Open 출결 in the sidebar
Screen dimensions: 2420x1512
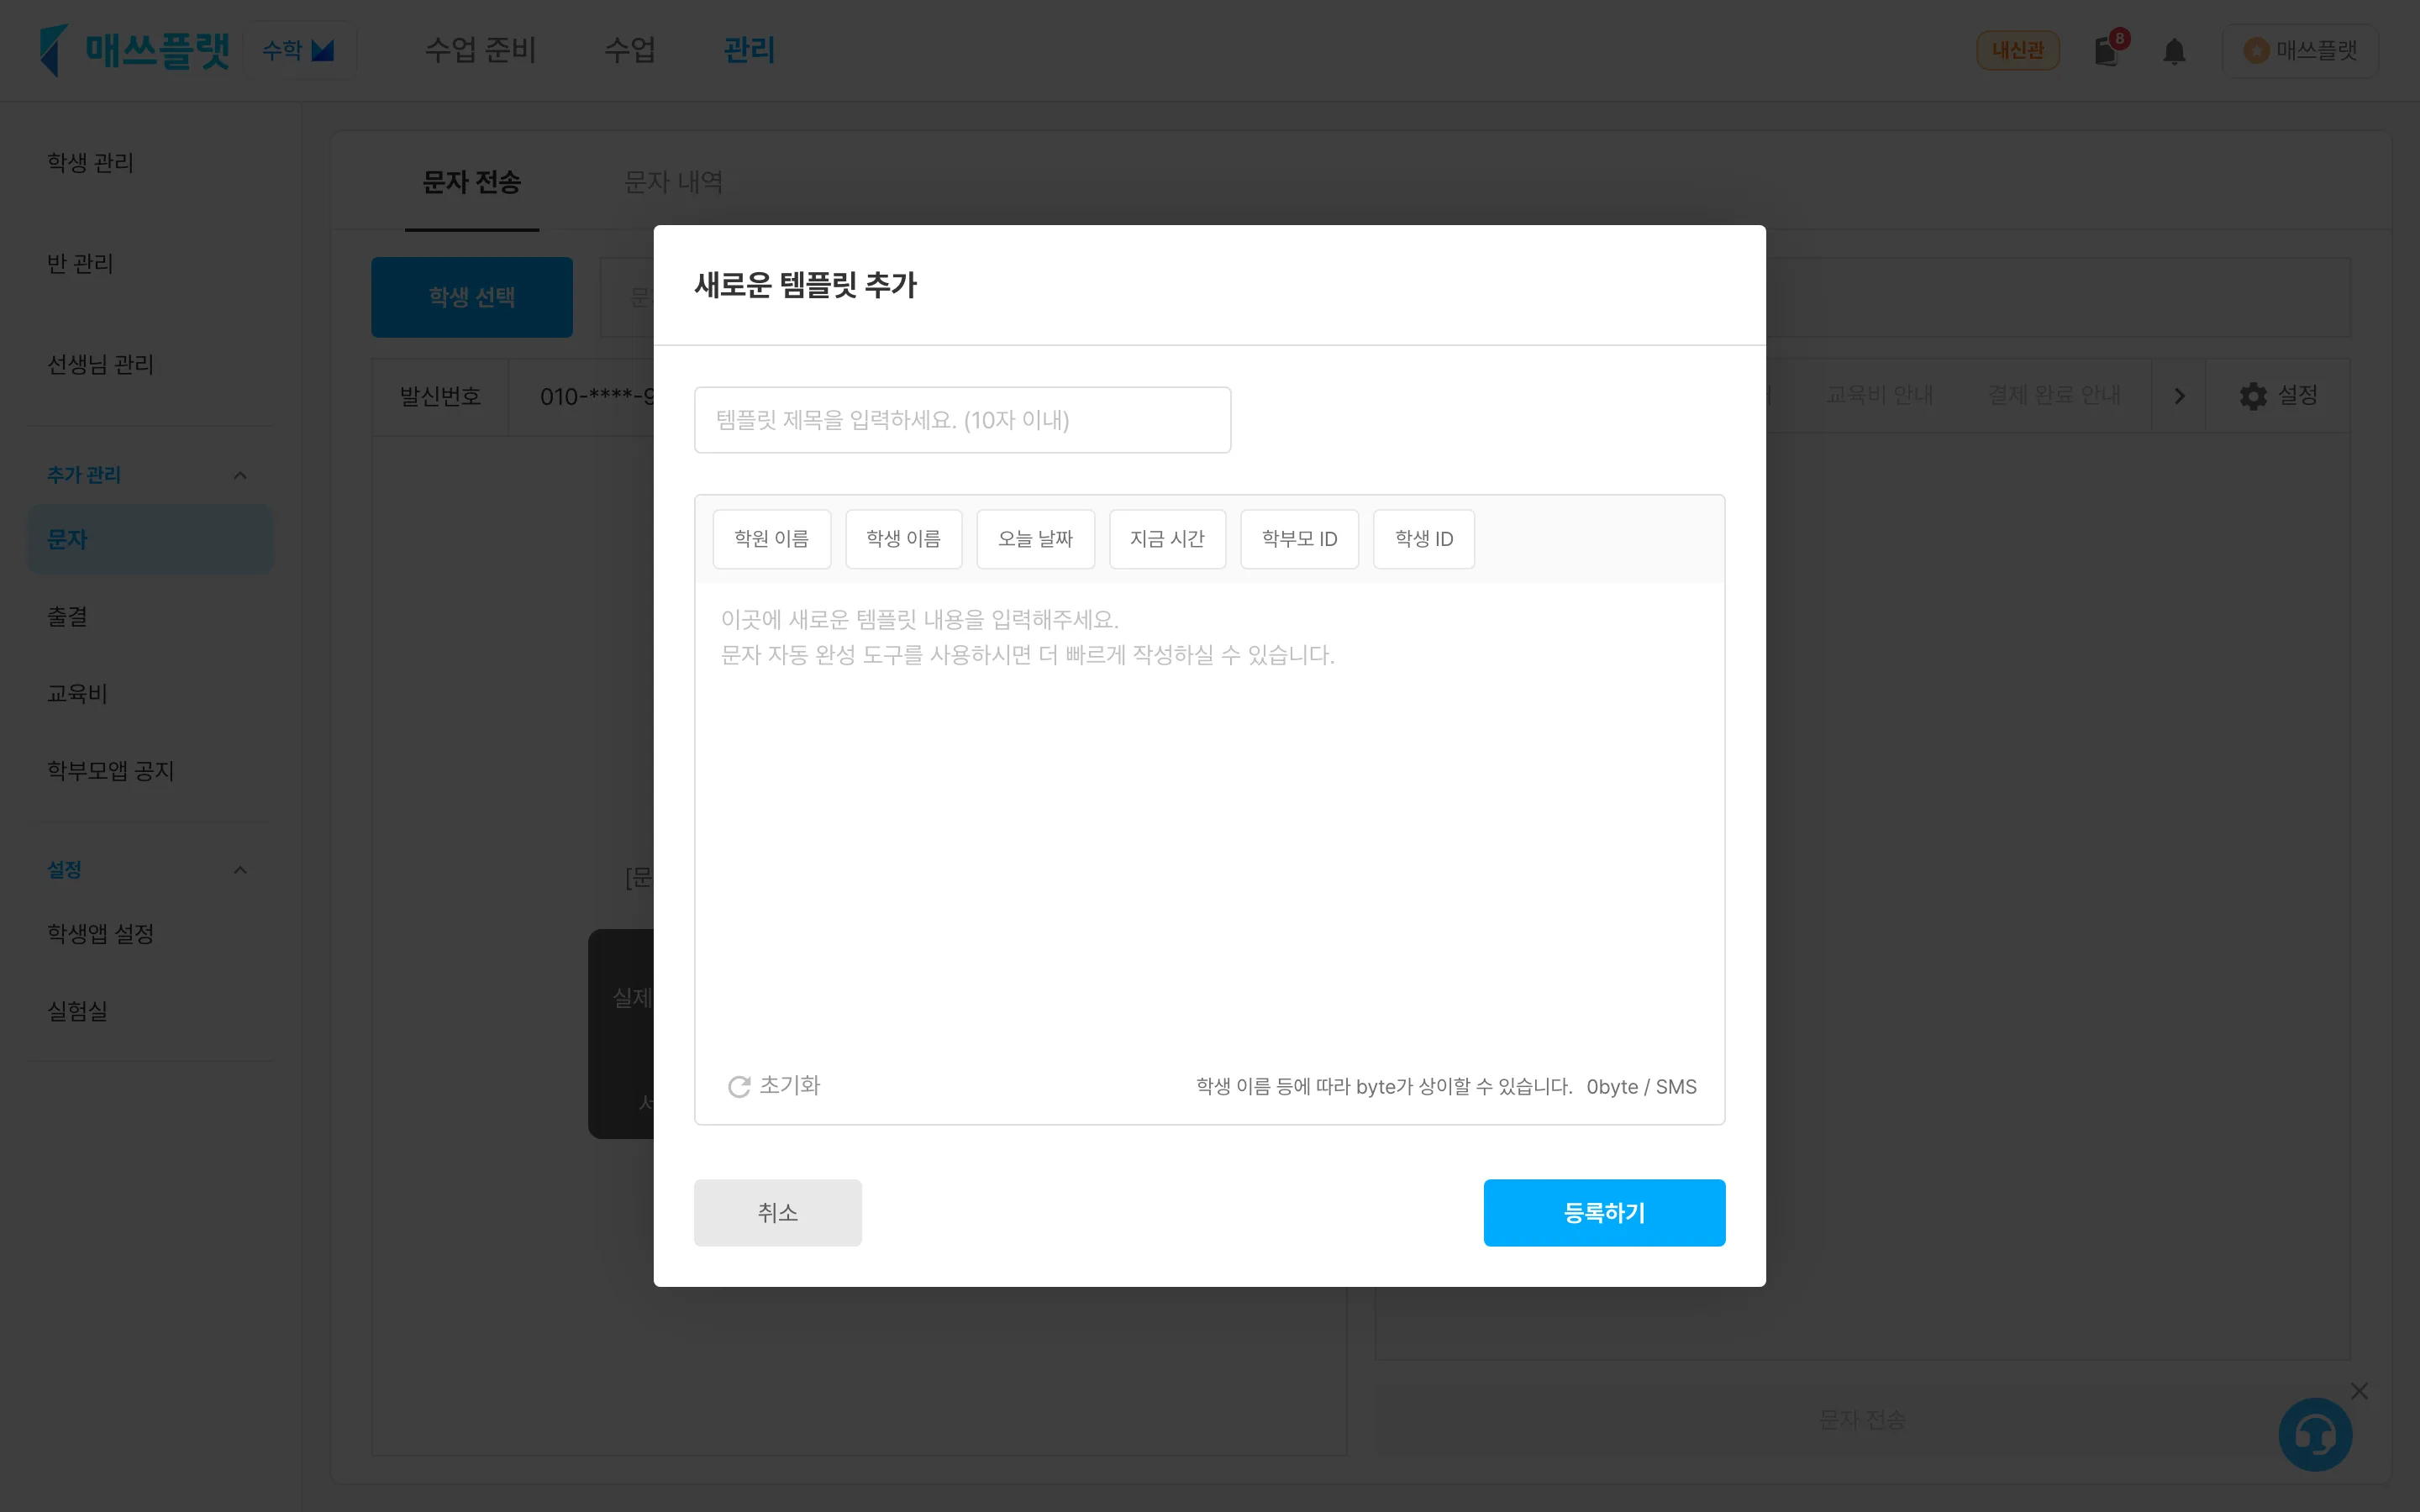coord(67,617)
